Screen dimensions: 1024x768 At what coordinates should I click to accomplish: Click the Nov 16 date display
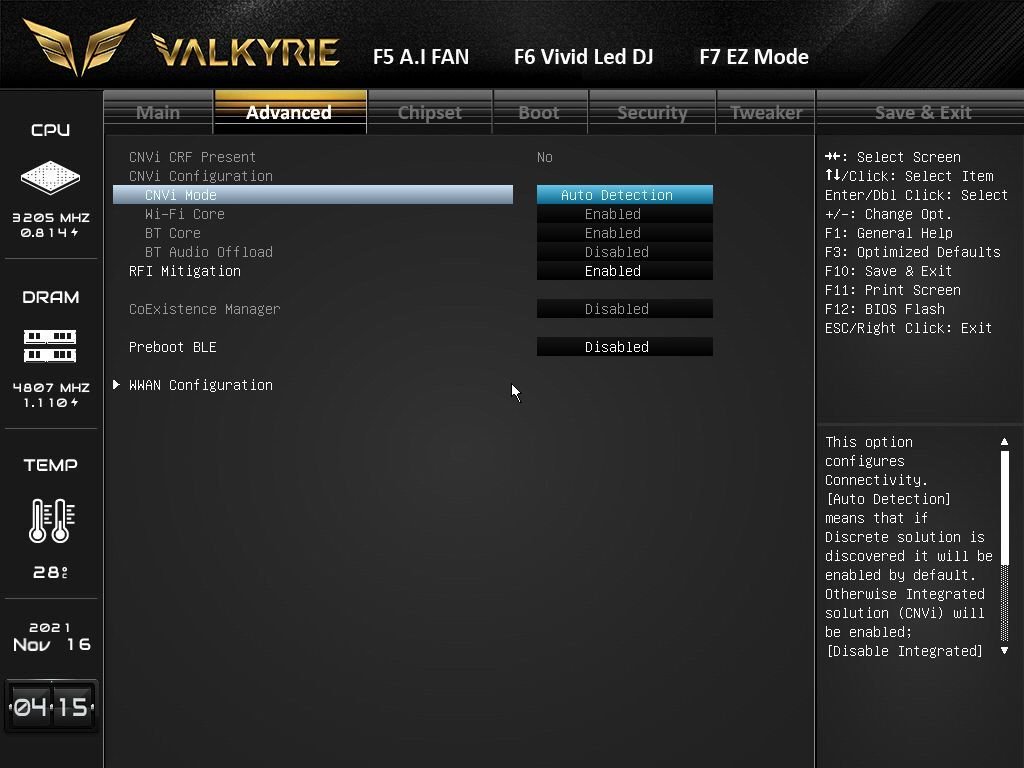click(x=52, y=645)
